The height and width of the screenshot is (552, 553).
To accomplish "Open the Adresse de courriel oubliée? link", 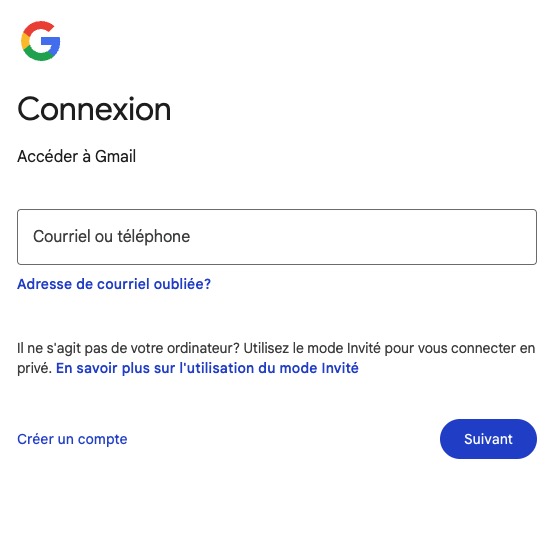I will tap(114, 284).
